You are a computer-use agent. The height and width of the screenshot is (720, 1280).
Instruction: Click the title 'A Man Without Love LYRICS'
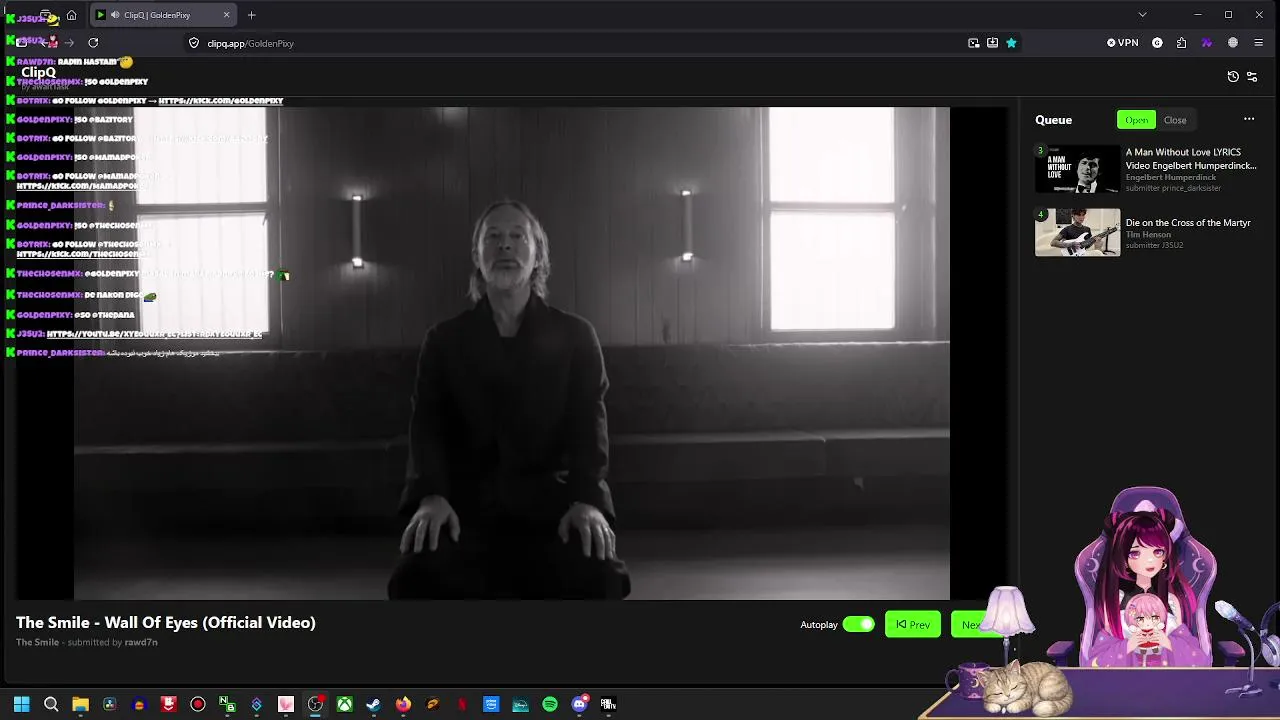pos(1191,159)
